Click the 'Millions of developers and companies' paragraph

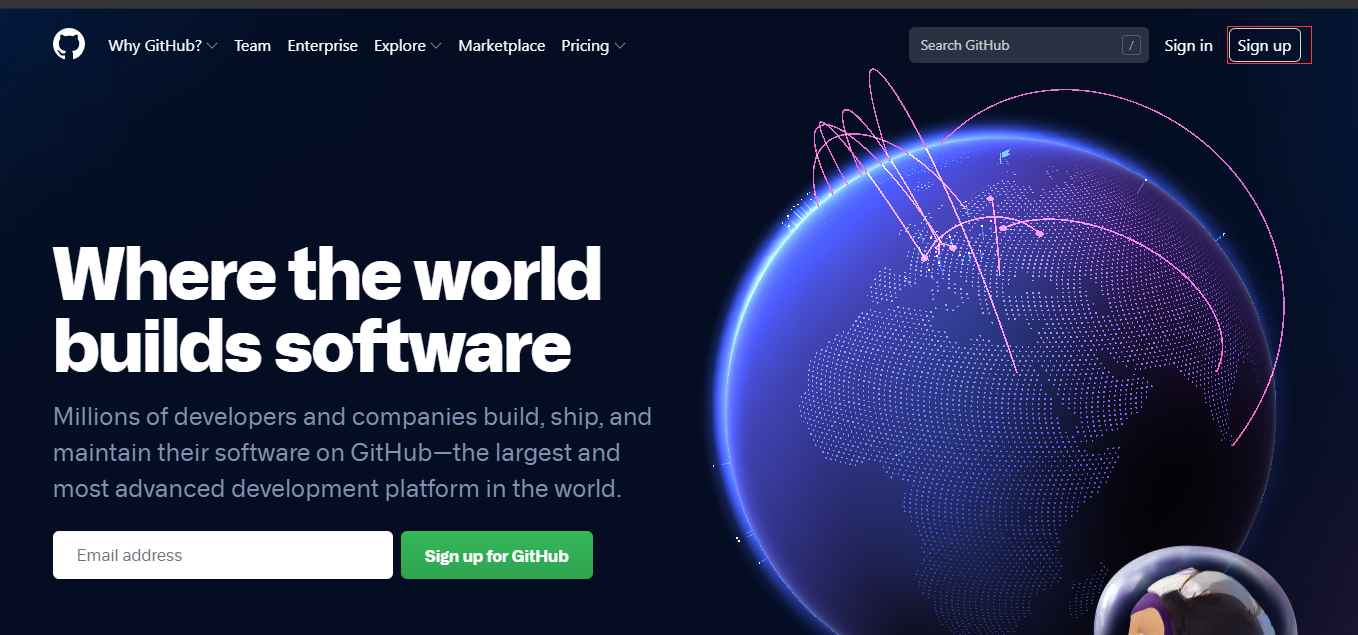point(352,453)
